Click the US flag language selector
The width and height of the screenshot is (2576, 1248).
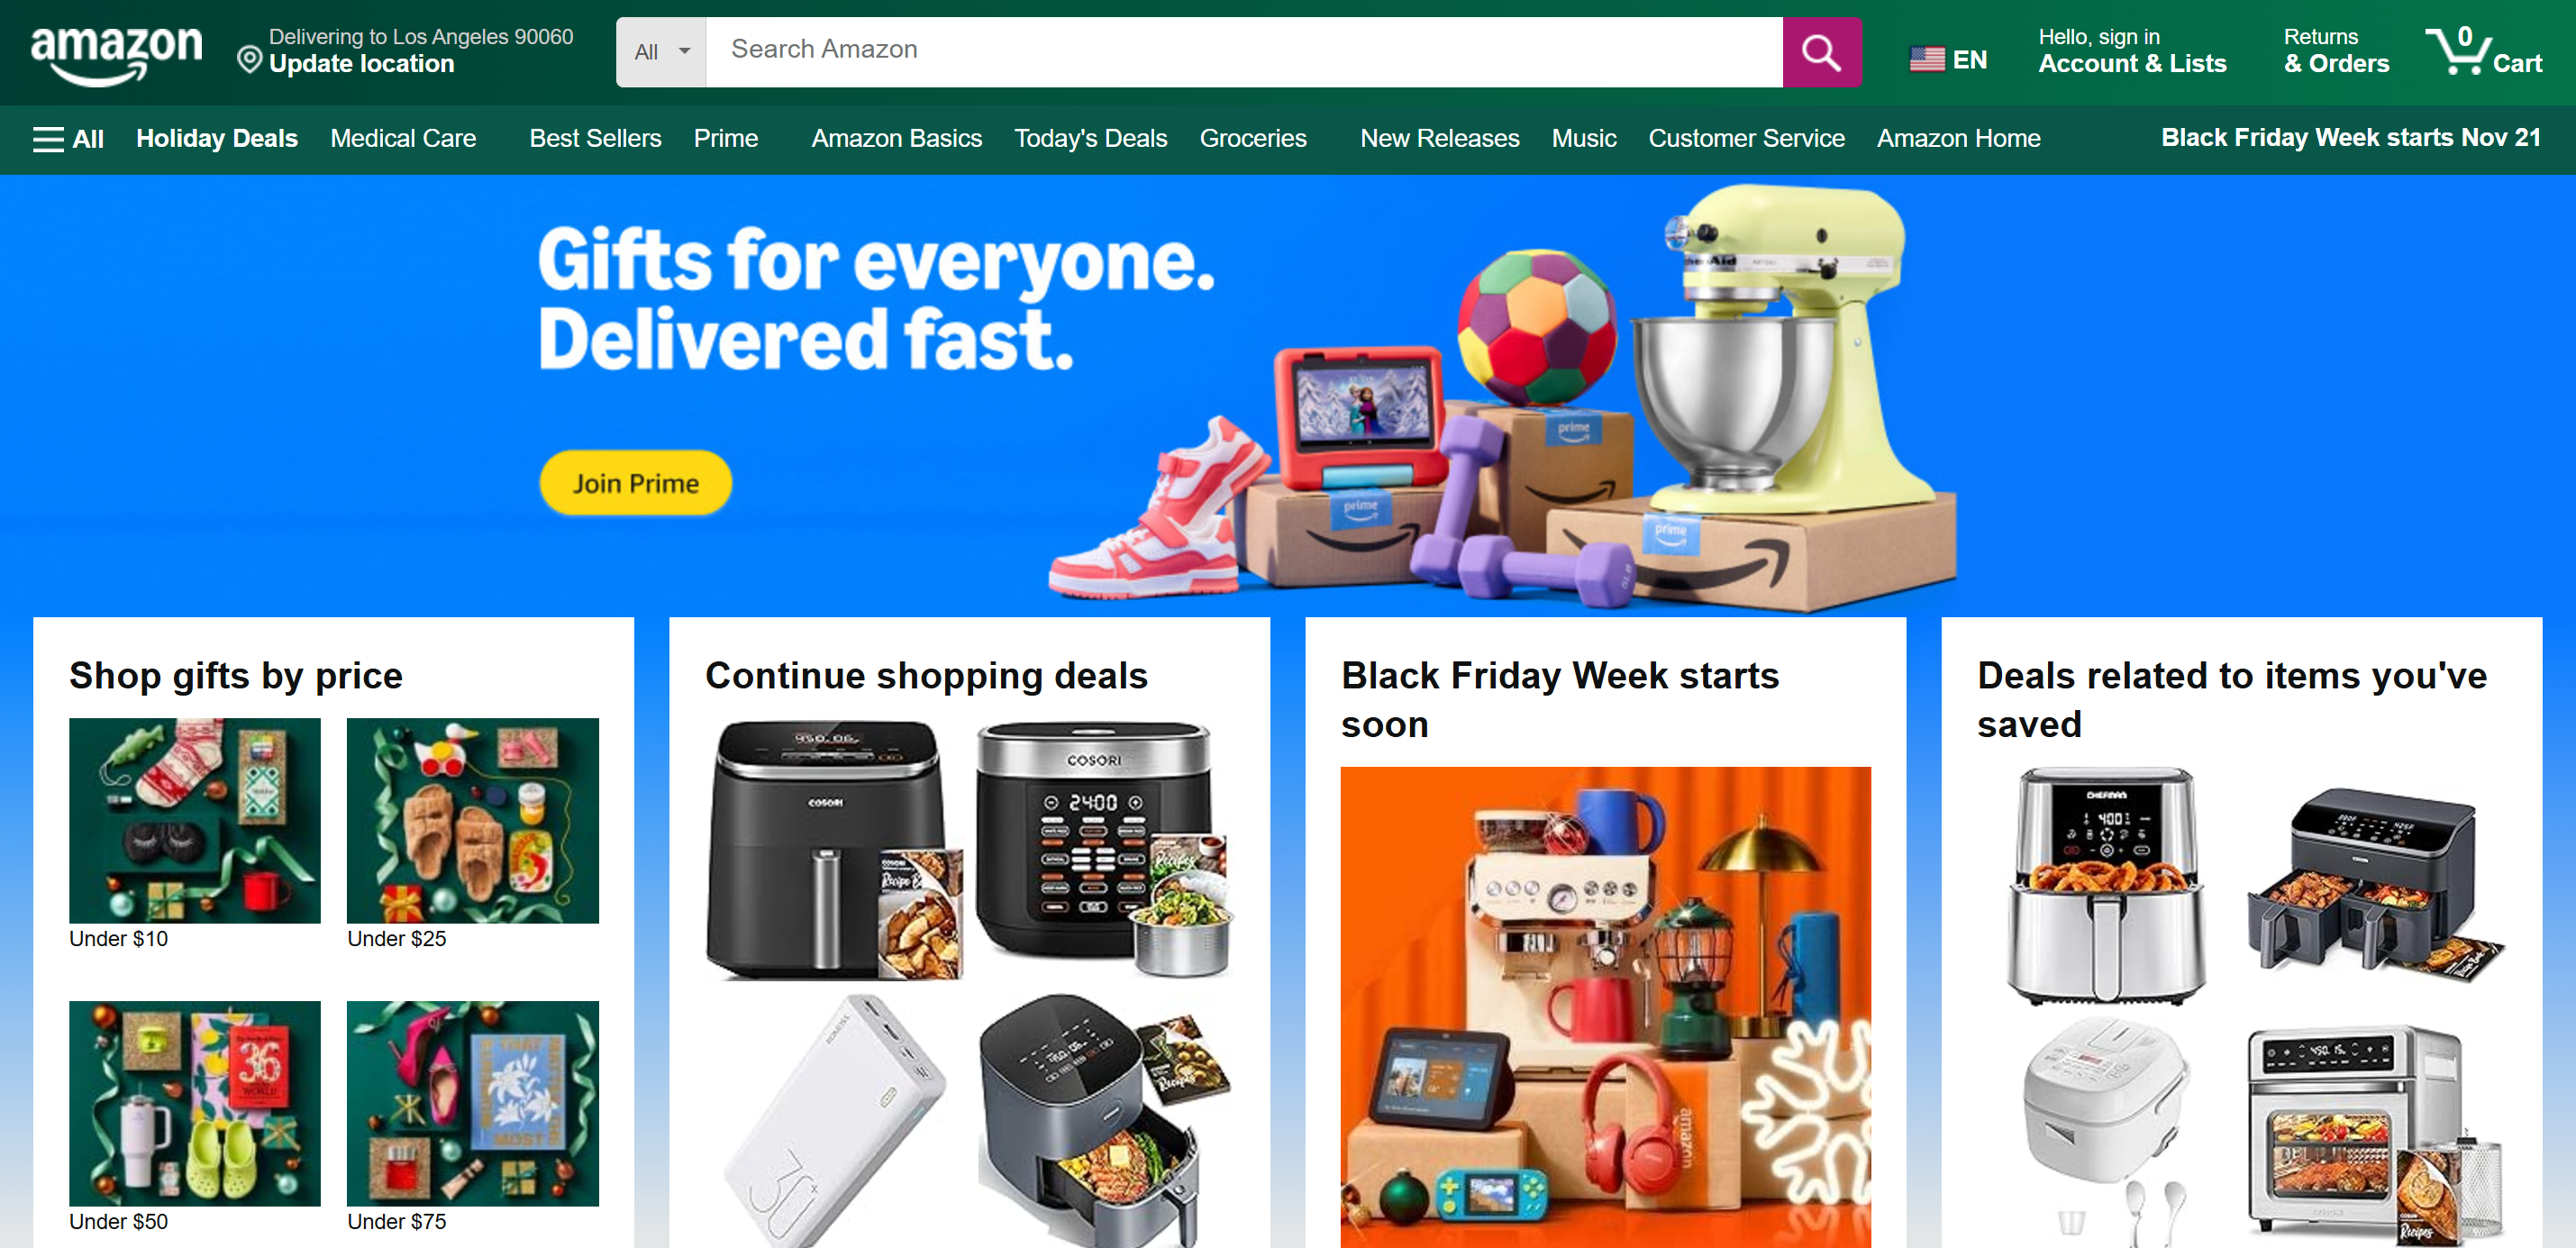(x=1947, y=59)
